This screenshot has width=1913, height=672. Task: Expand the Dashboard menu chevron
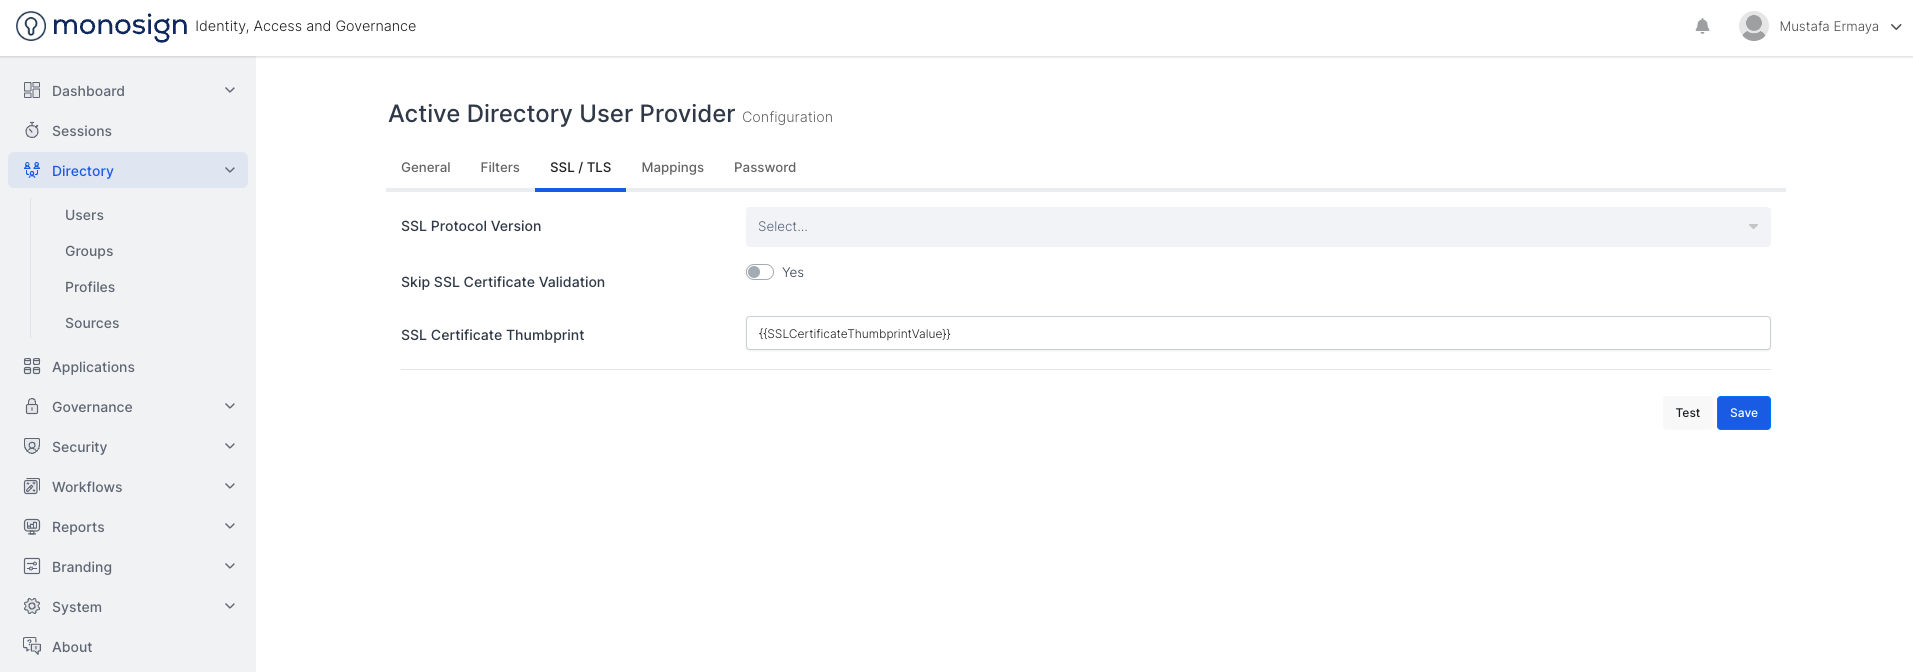(230, 91)
